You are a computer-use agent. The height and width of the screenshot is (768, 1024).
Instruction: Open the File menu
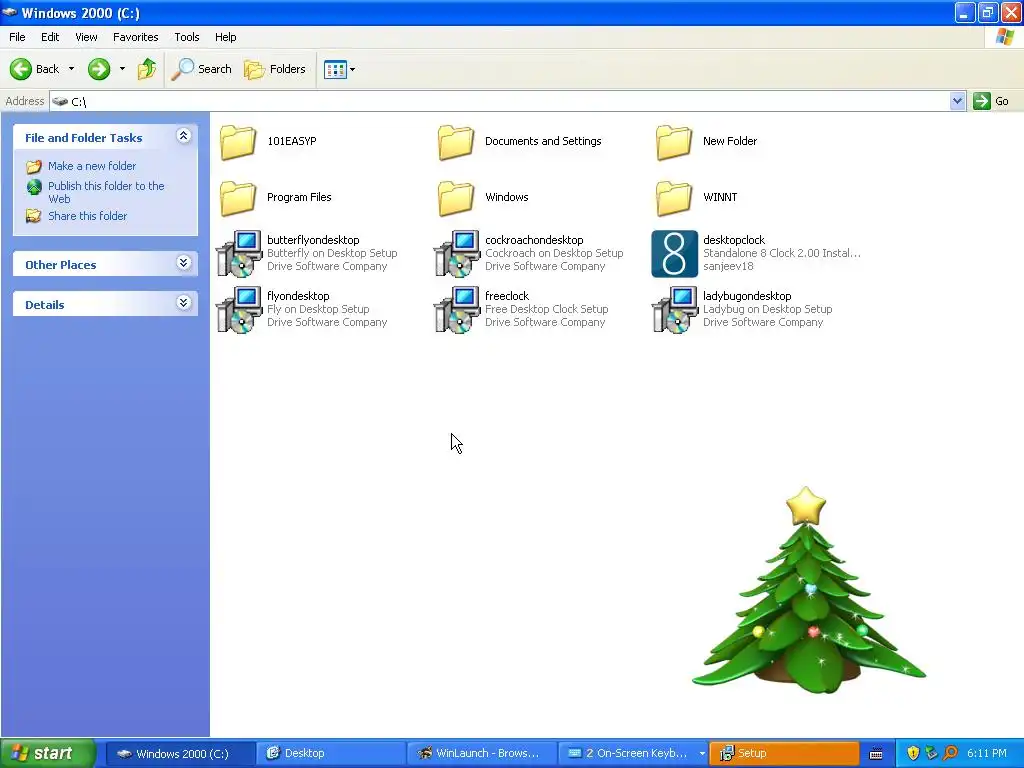tap(17, 37)
